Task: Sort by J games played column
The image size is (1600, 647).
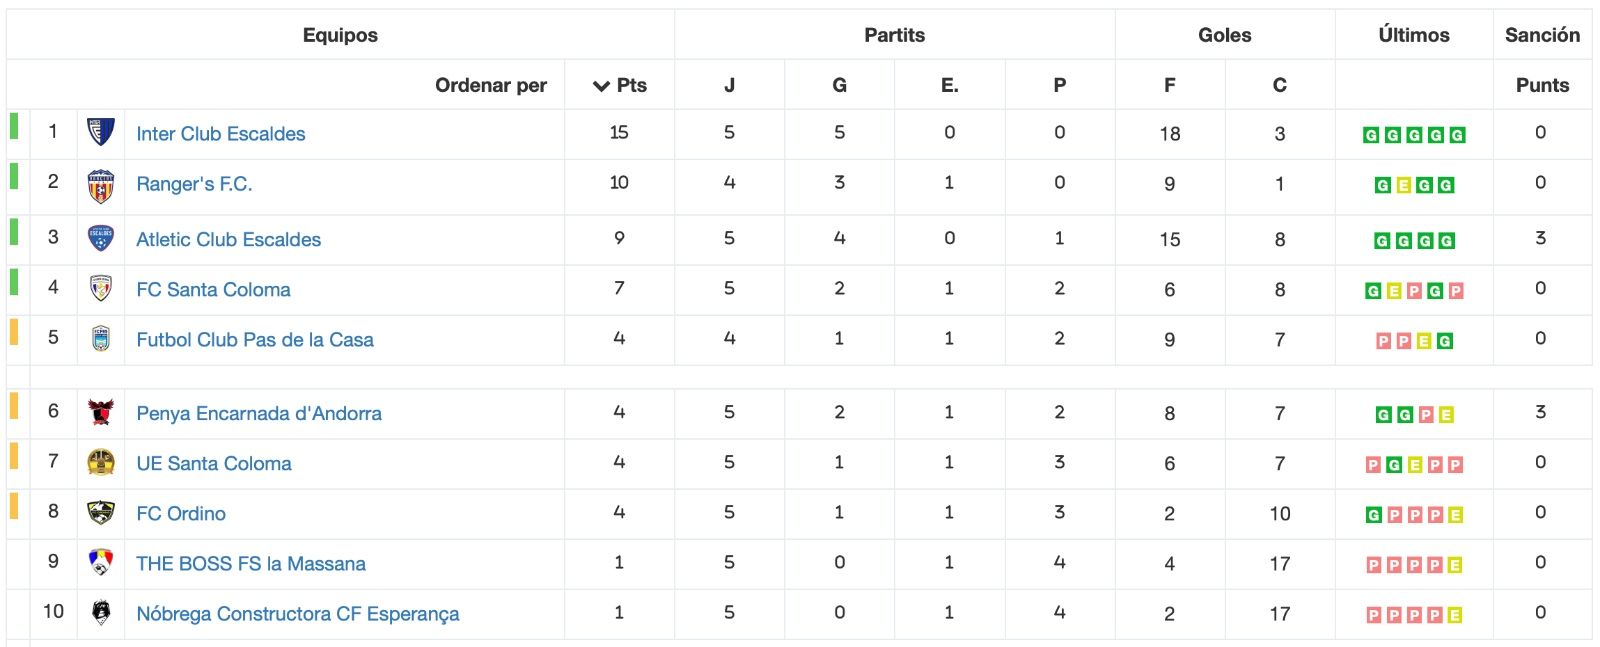Action: (x=729, y=85)
